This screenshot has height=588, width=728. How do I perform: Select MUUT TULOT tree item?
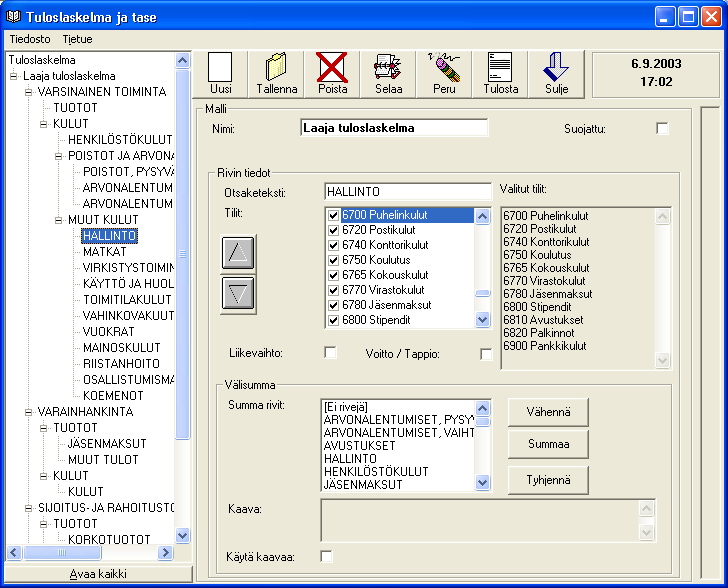(x=103, y=460)
